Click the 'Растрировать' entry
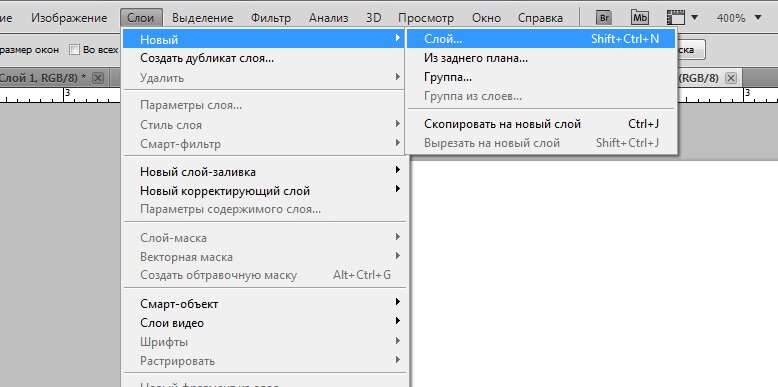 pos(264,361)
